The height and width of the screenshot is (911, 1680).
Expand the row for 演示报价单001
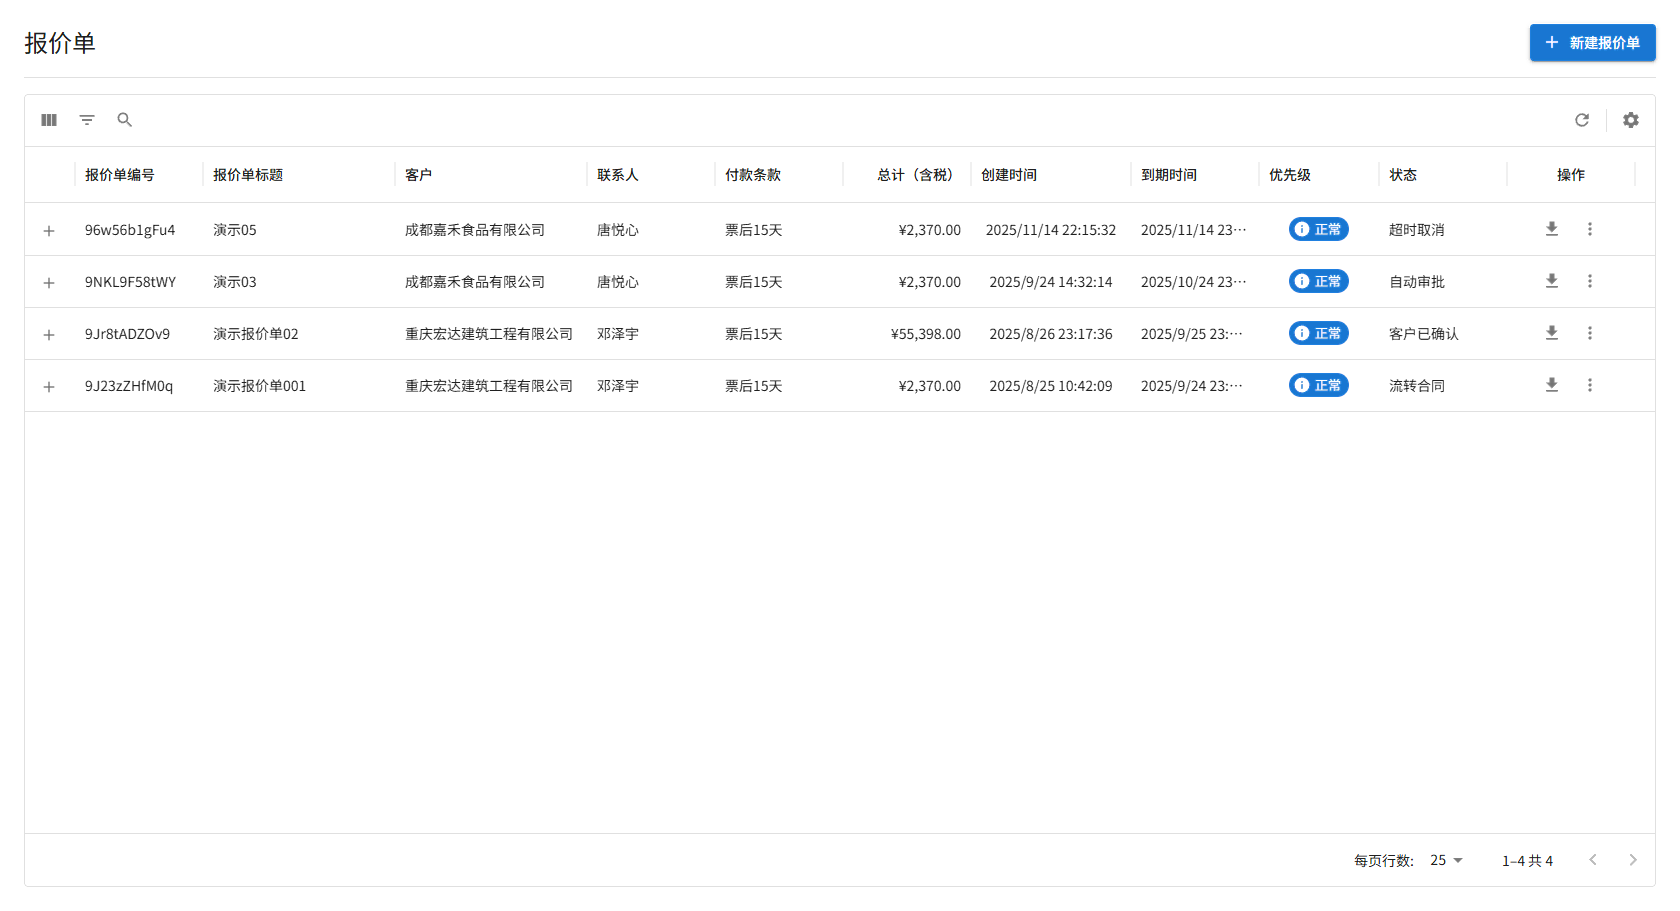[48, 385]
